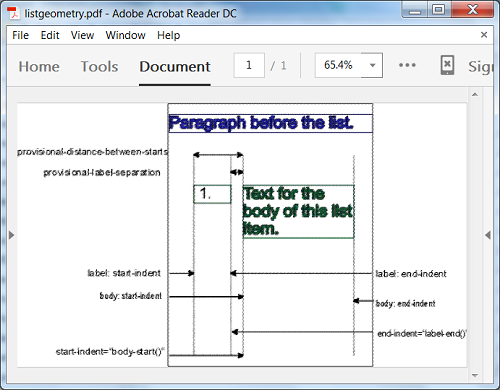Click the 'body: start-indent' text

click(131, 296)
